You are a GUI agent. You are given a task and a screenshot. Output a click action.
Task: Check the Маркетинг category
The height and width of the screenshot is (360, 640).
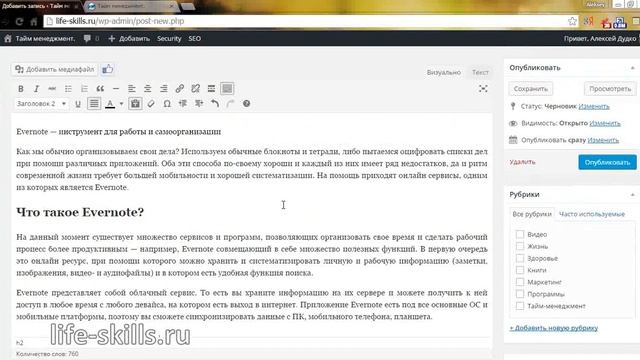coord(520,282)
